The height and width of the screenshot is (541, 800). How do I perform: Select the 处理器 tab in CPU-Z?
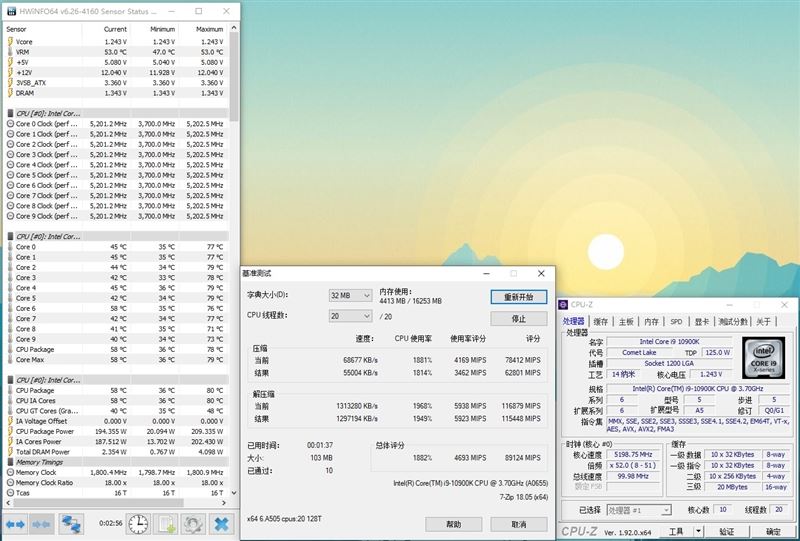(x=573, y=321)
